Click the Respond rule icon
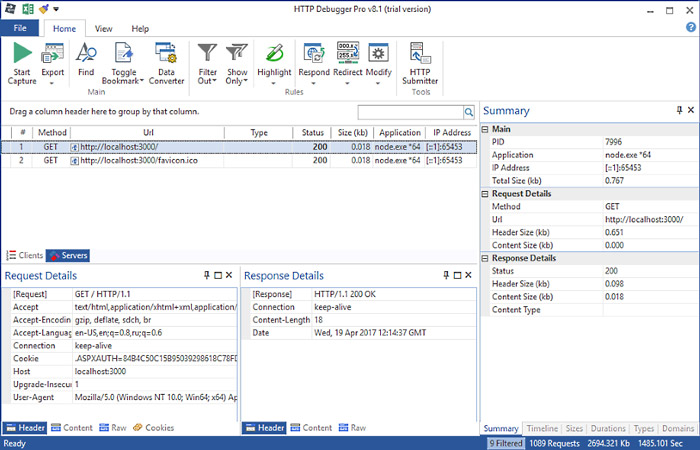Viewport: 700px width, 450px height. click(314, 53)
